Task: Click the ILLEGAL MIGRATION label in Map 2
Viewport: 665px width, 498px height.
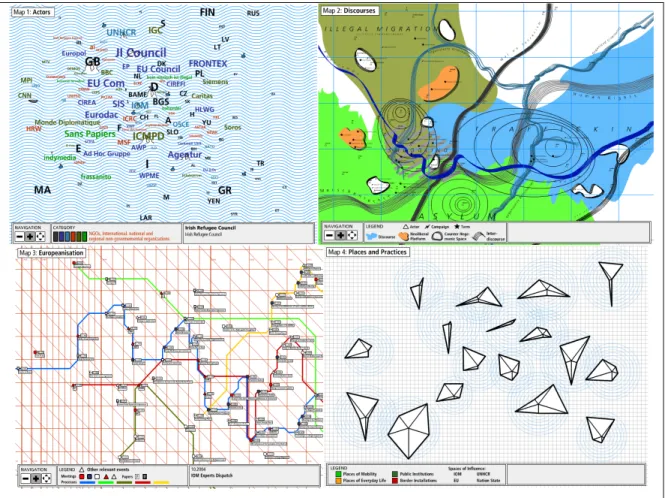Action: click(x=382, y=28)
